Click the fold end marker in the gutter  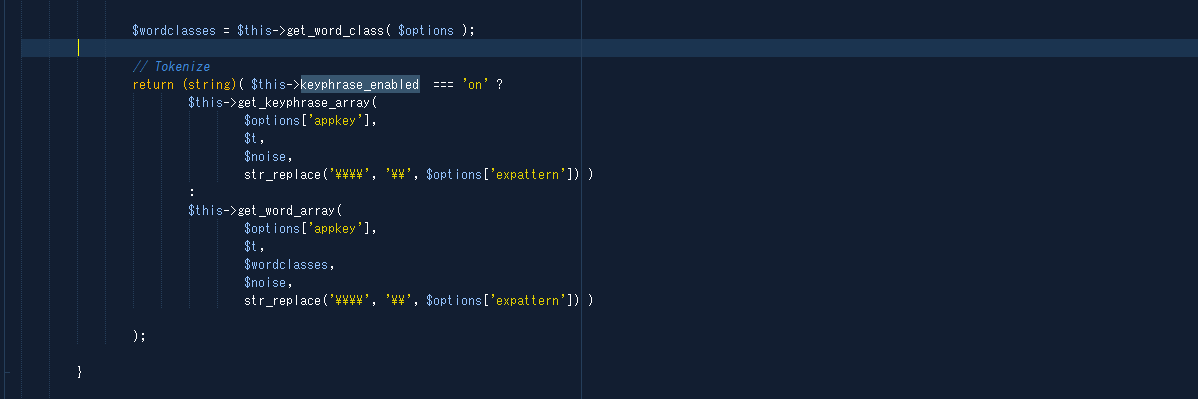(7, 372)
